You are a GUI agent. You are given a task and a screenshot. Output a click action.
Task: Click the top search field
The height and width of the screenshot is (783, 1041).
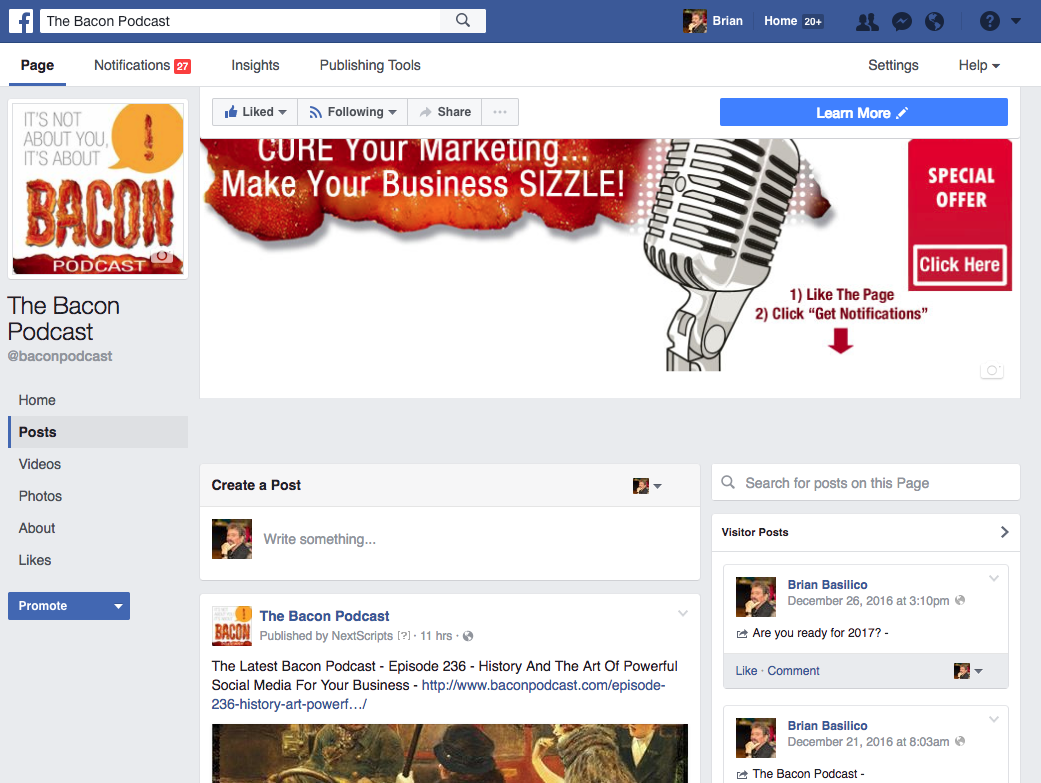(240, 21)
